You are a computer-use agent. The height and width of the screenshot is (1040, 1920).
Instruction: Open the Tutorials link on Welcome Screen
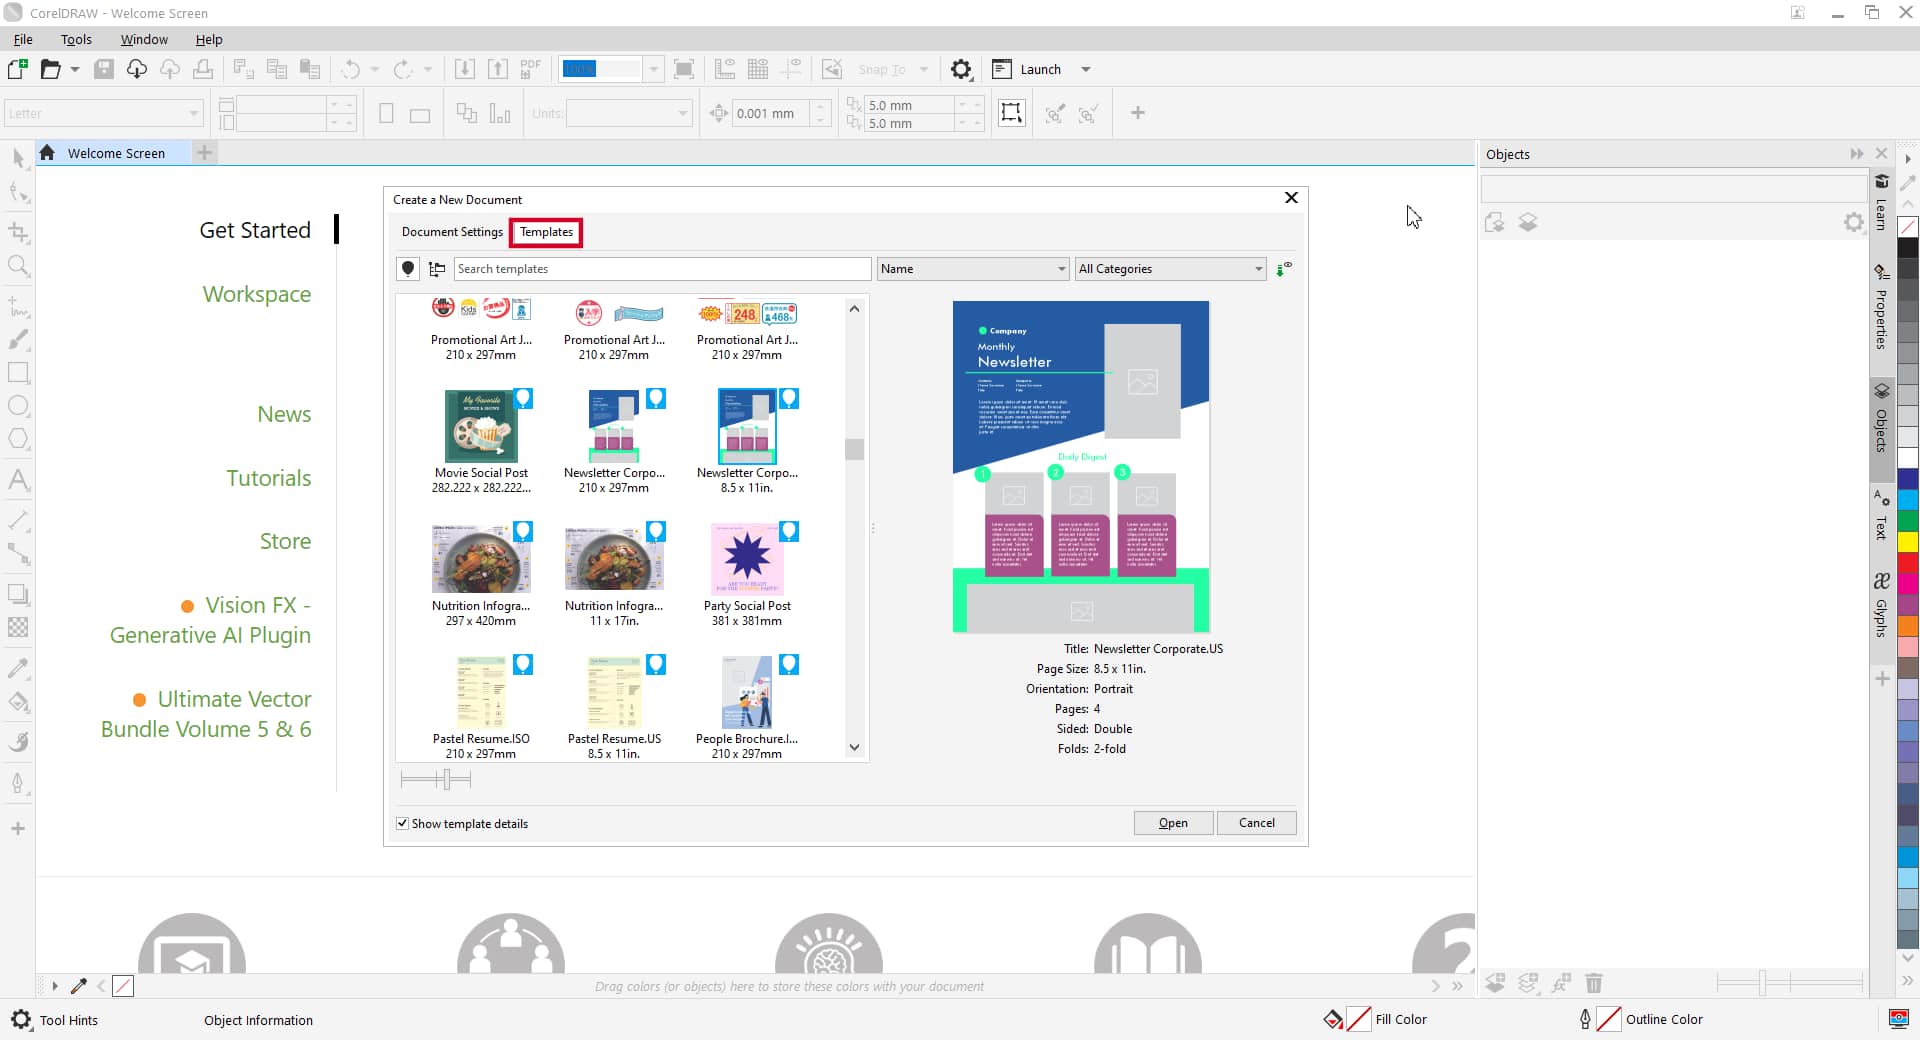click(x=269, y=478)
